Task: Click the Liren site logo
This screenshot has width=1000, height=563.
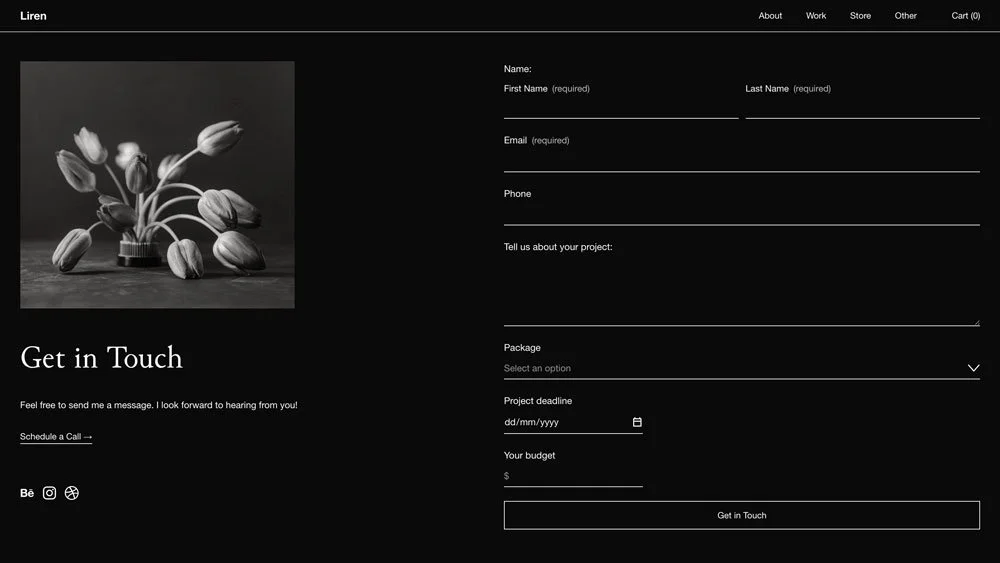Action: [33, 15]
